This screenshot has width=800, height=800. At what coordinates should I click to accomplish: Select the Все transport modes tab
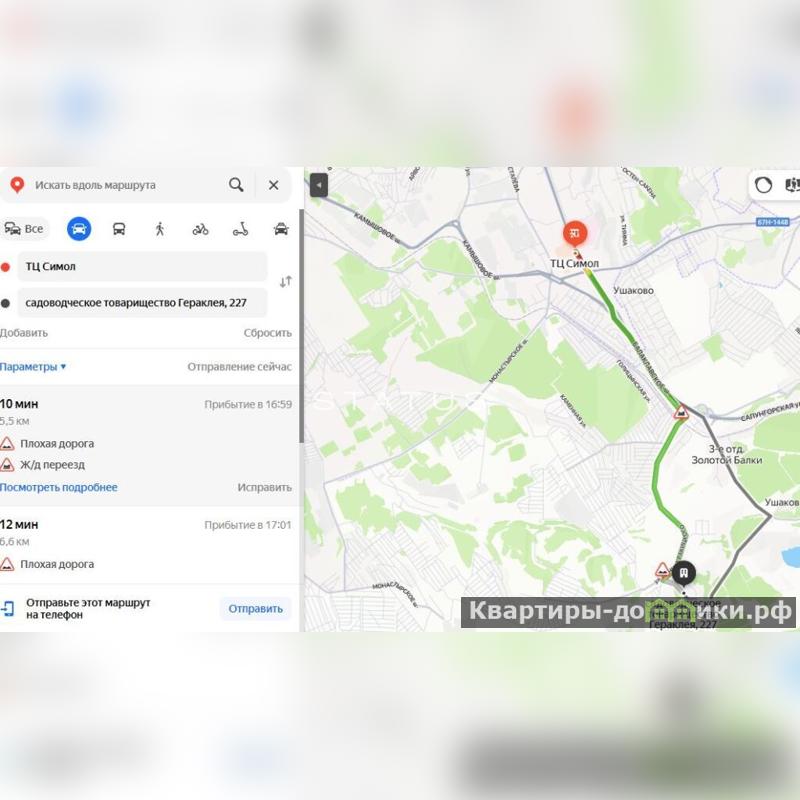pyautogui.click(x=24, y=229)
